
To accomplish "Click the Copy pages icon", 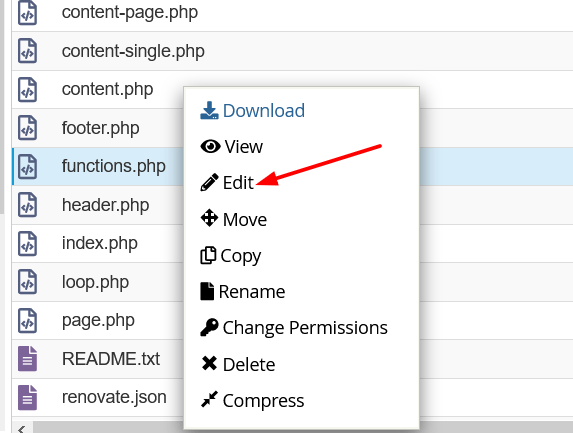I will pos(208,255).
